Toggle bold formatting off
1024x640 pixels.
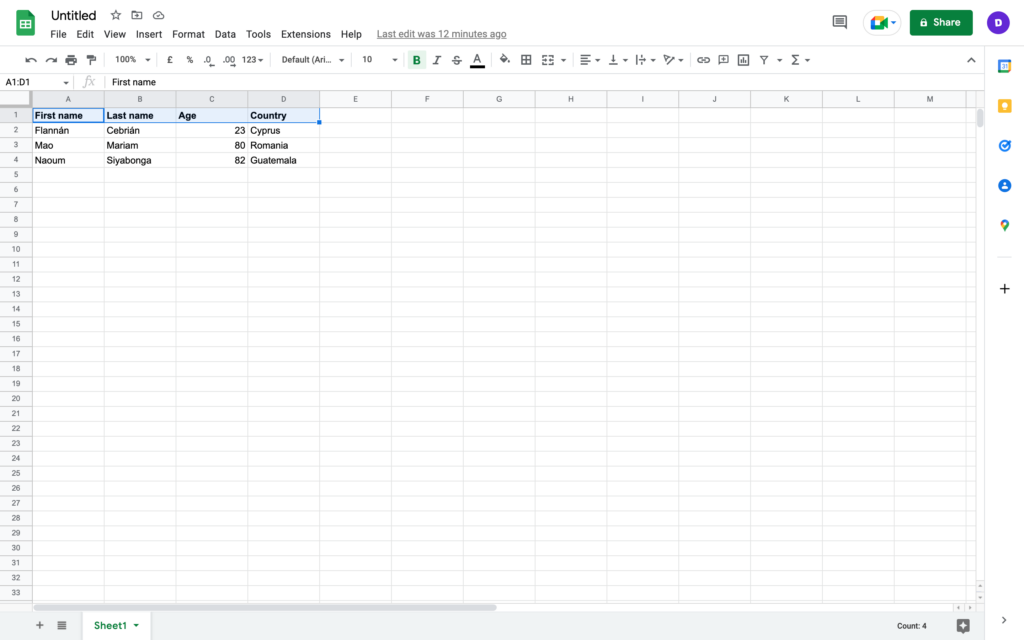click(x=417, y=60)
